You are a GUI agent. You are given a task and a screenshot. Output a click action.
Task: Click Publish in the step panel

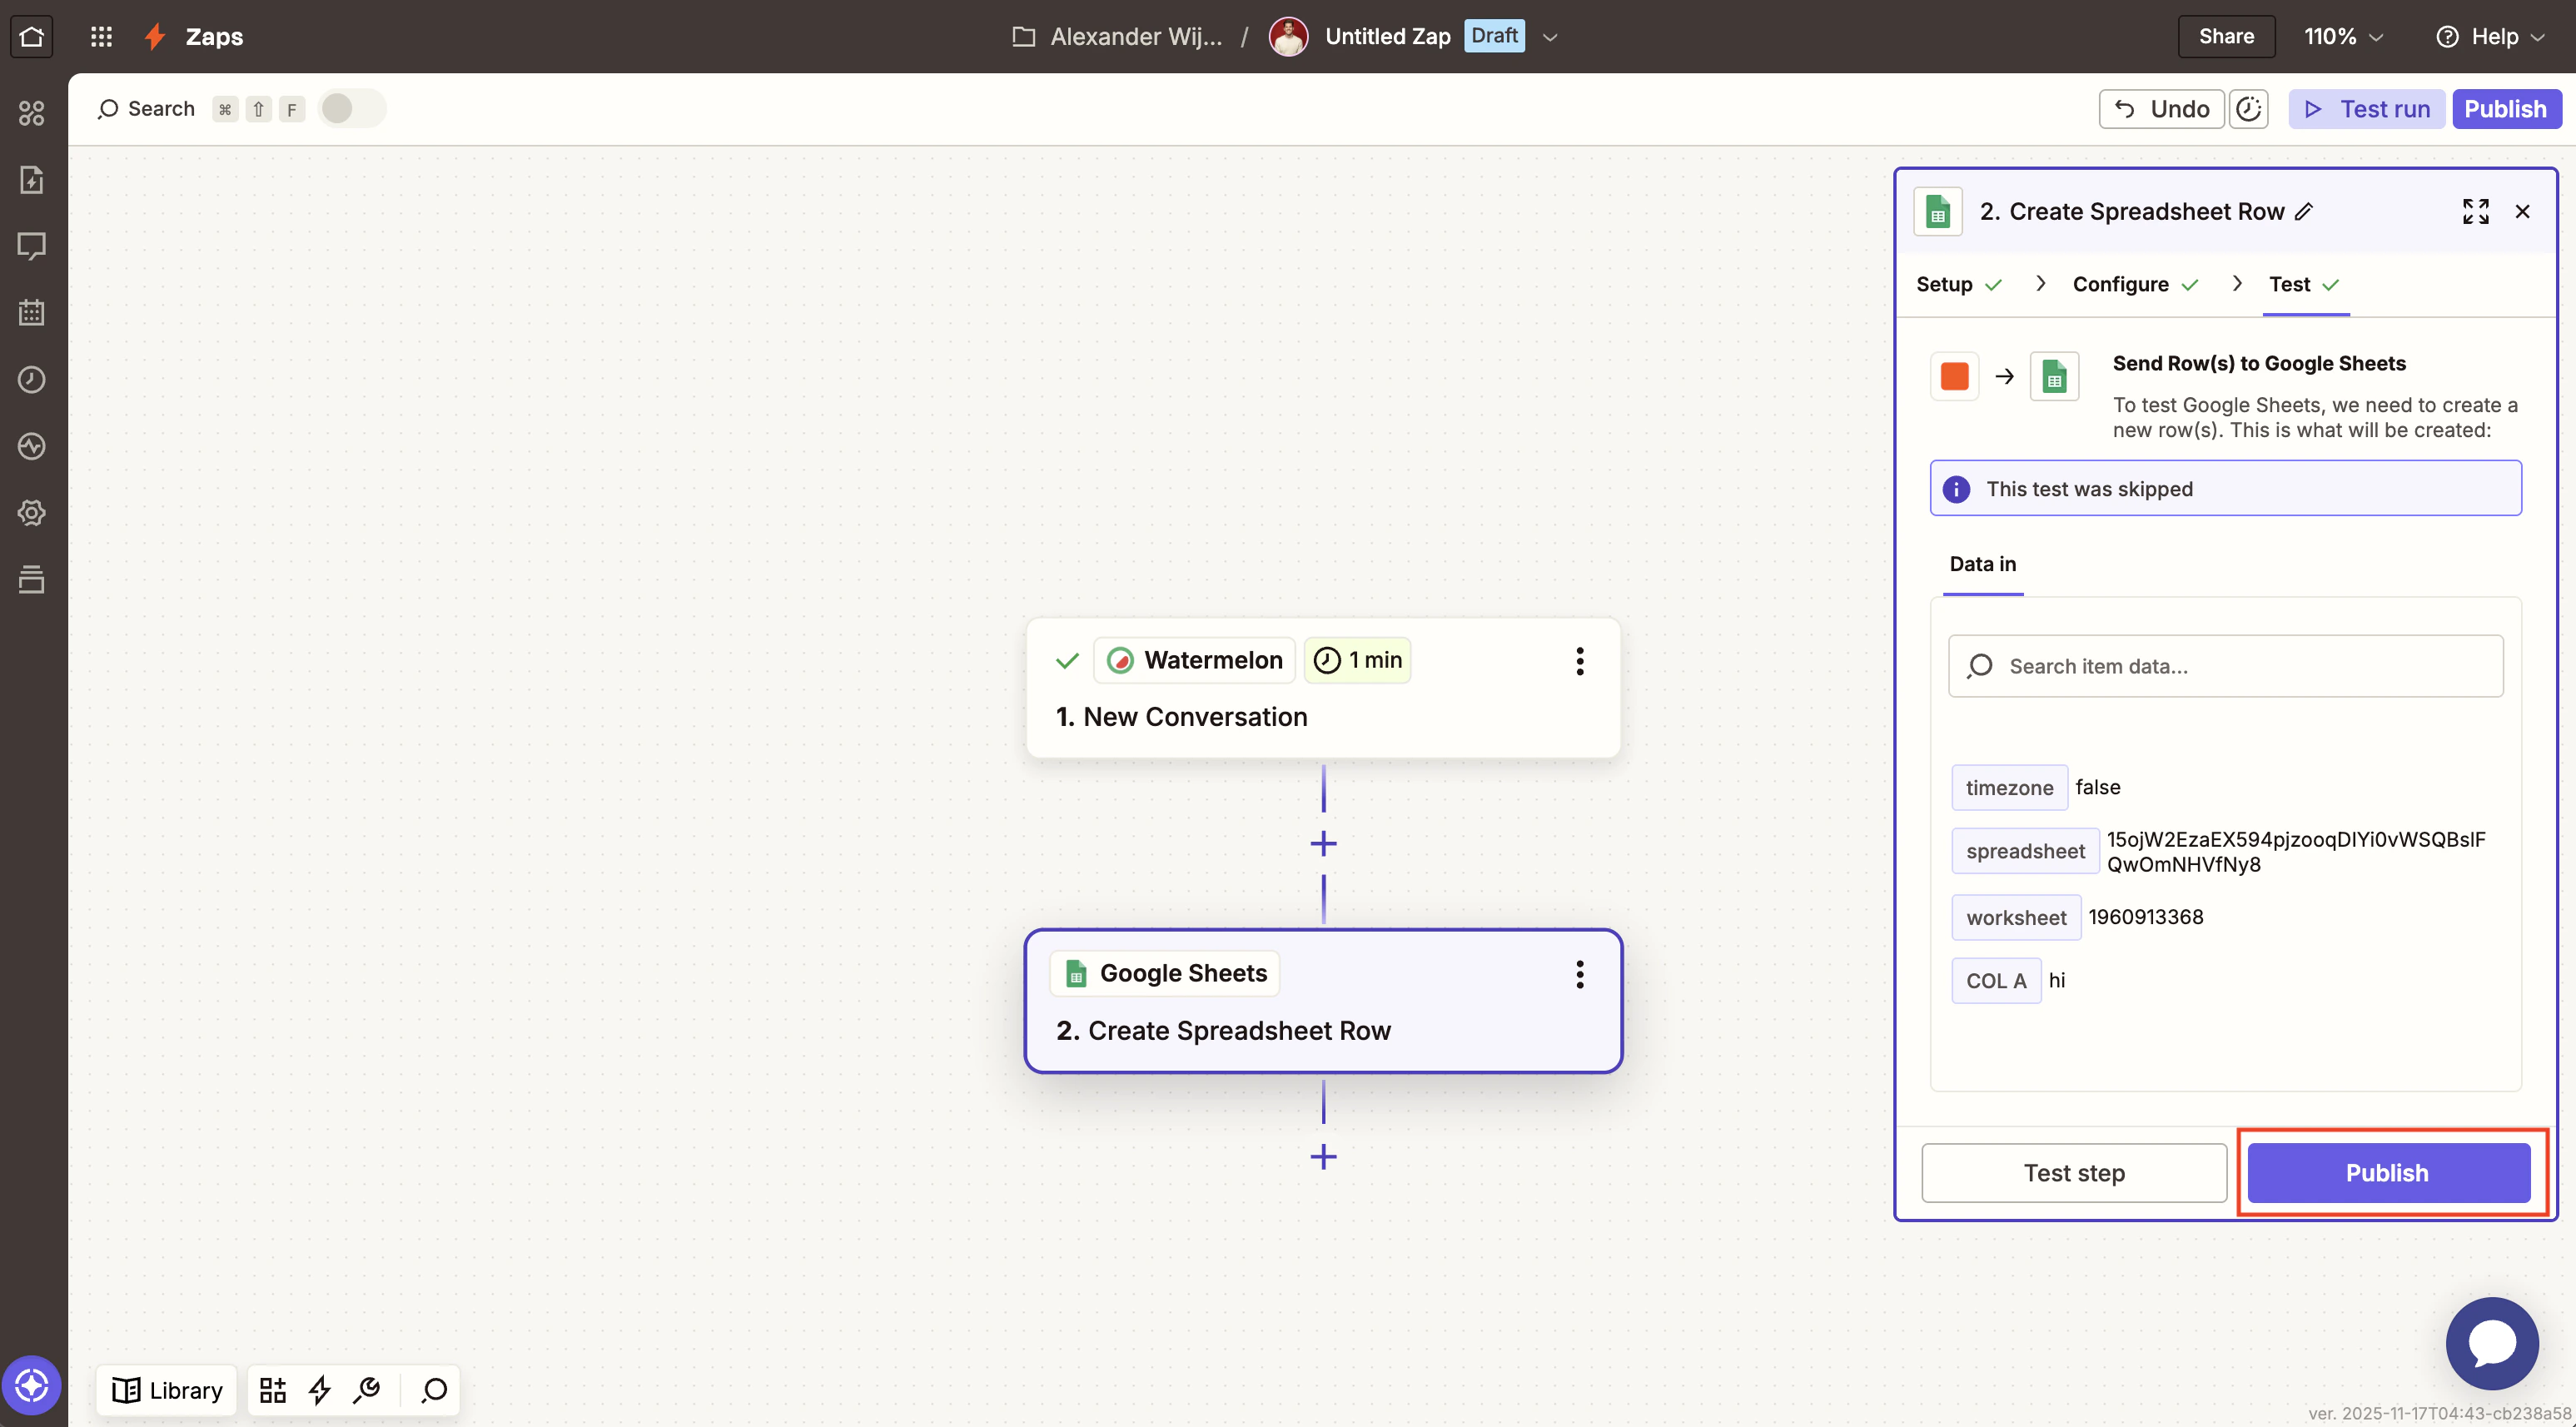point(2387,1174)
